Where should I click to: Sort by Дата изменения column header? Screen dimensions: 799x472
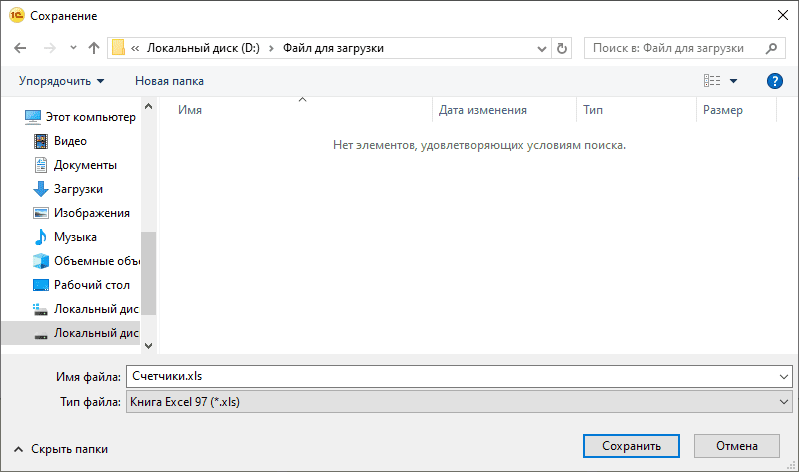pos(483,110)
